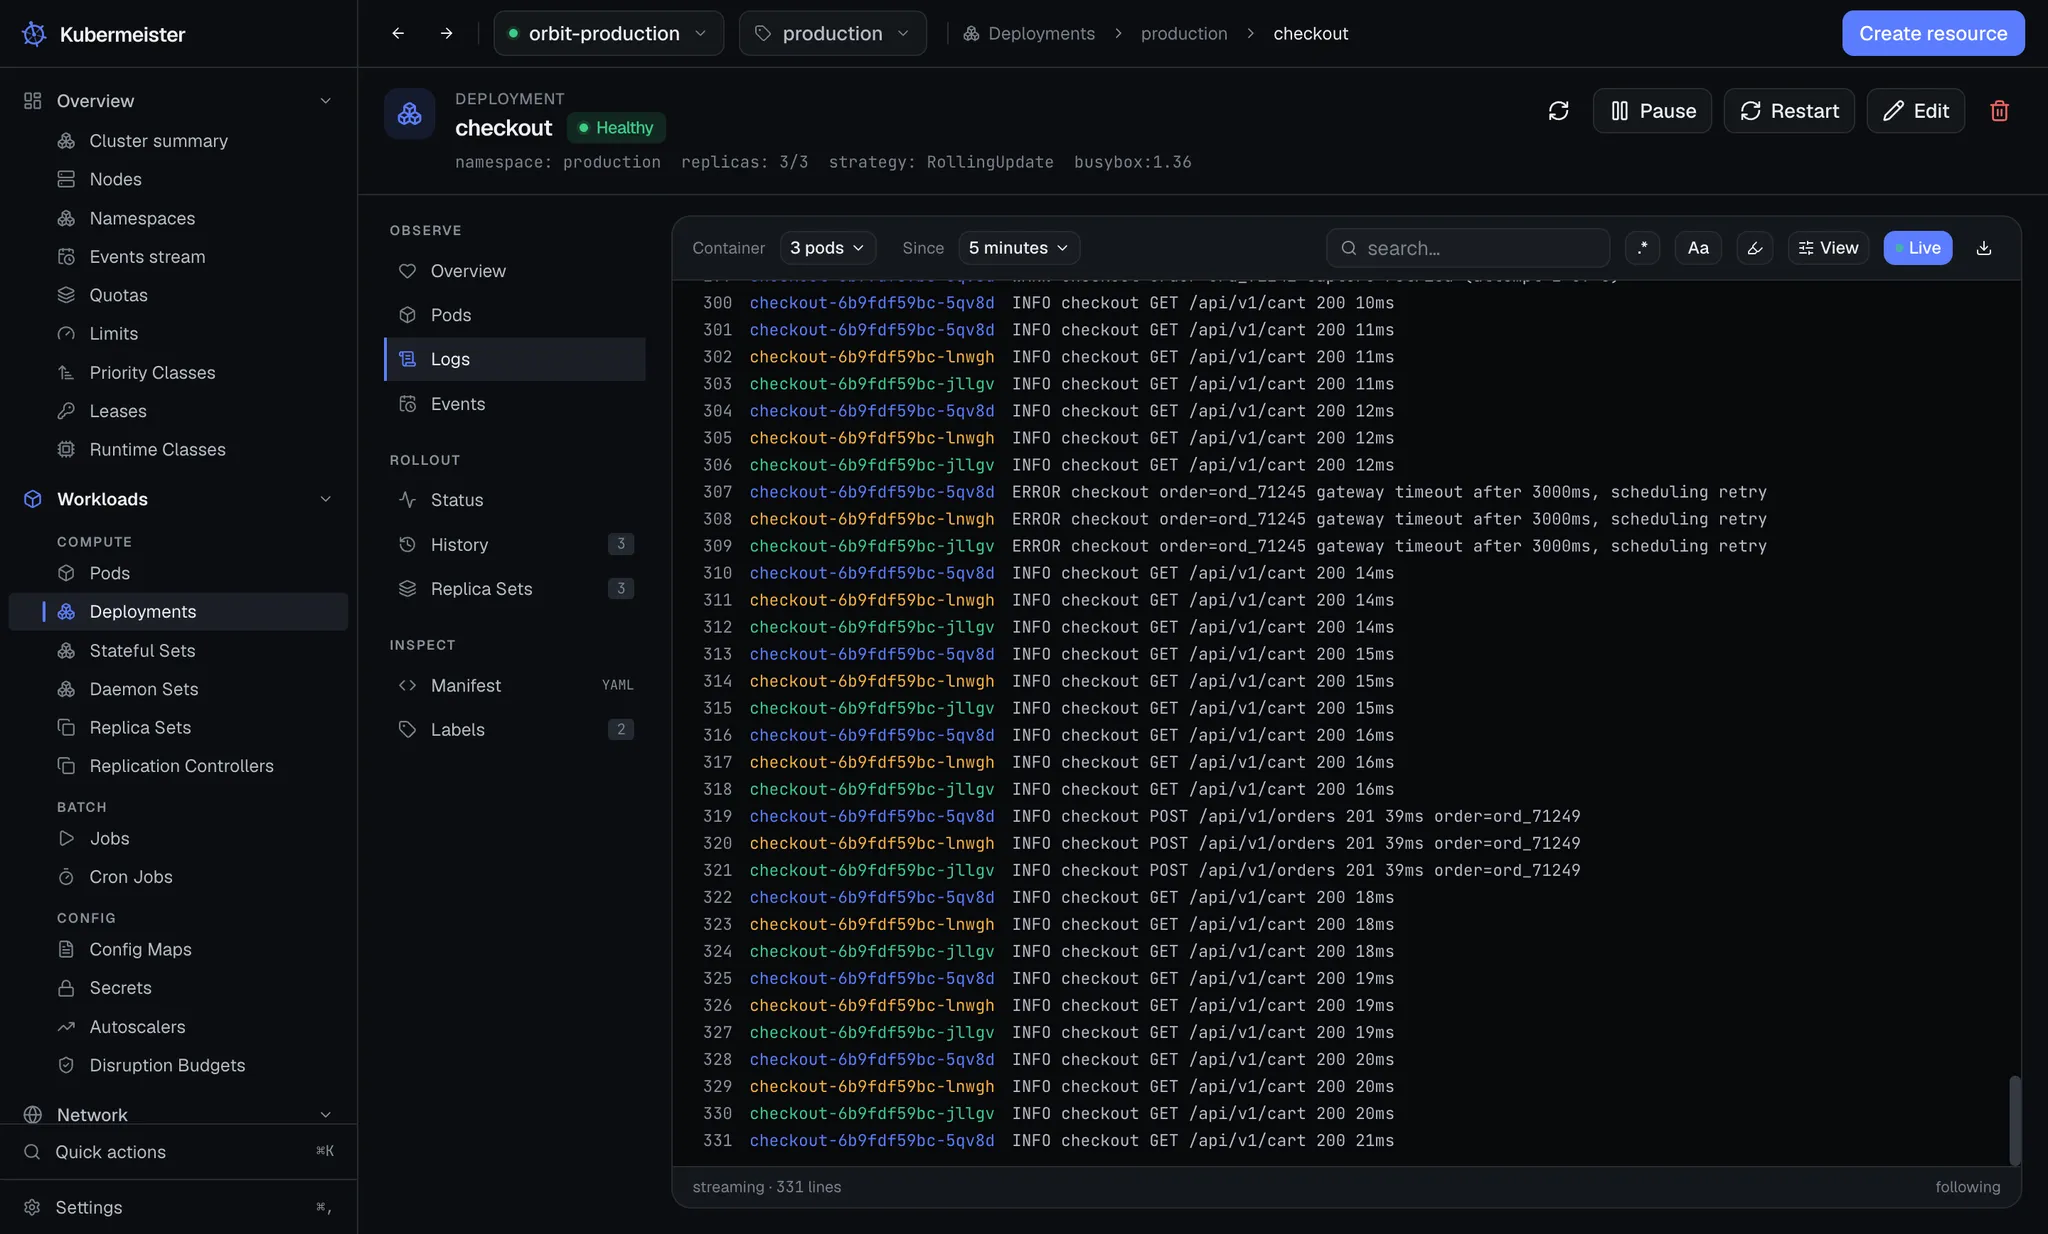The image size is (2048, 1234).
Task: Click the Runtime Classes chip icon
Action: [66, 450]
